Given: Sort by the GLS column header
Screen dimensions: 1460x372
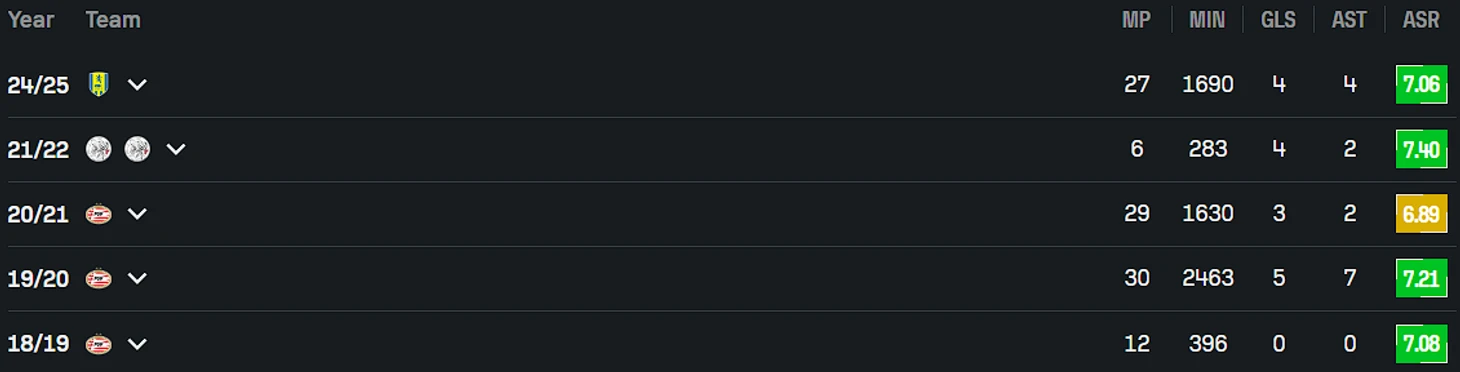Looking at the screenshot, I should point(1278,19).
